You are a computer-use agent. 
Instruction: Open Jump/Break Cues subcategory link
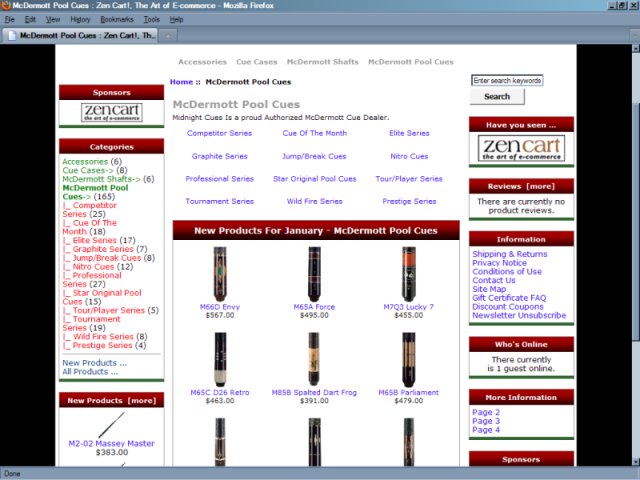tap(314, 156)
